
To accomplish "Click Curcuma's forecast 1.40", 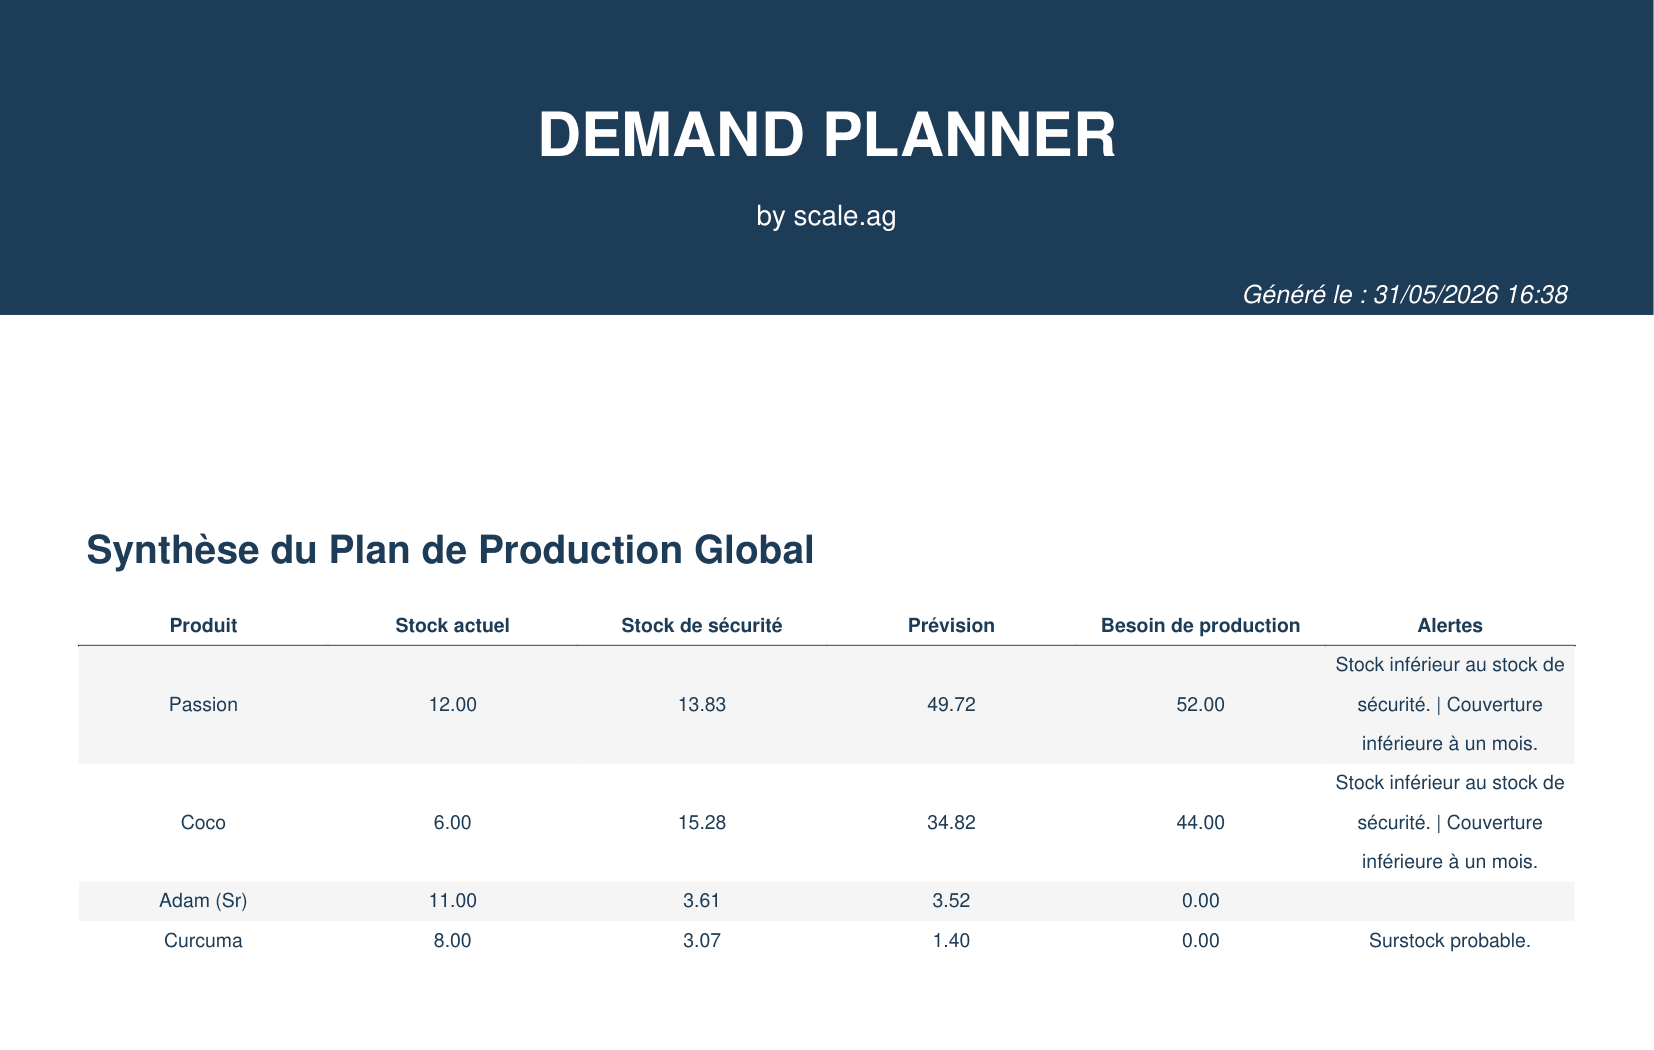I will pos(951,941).
